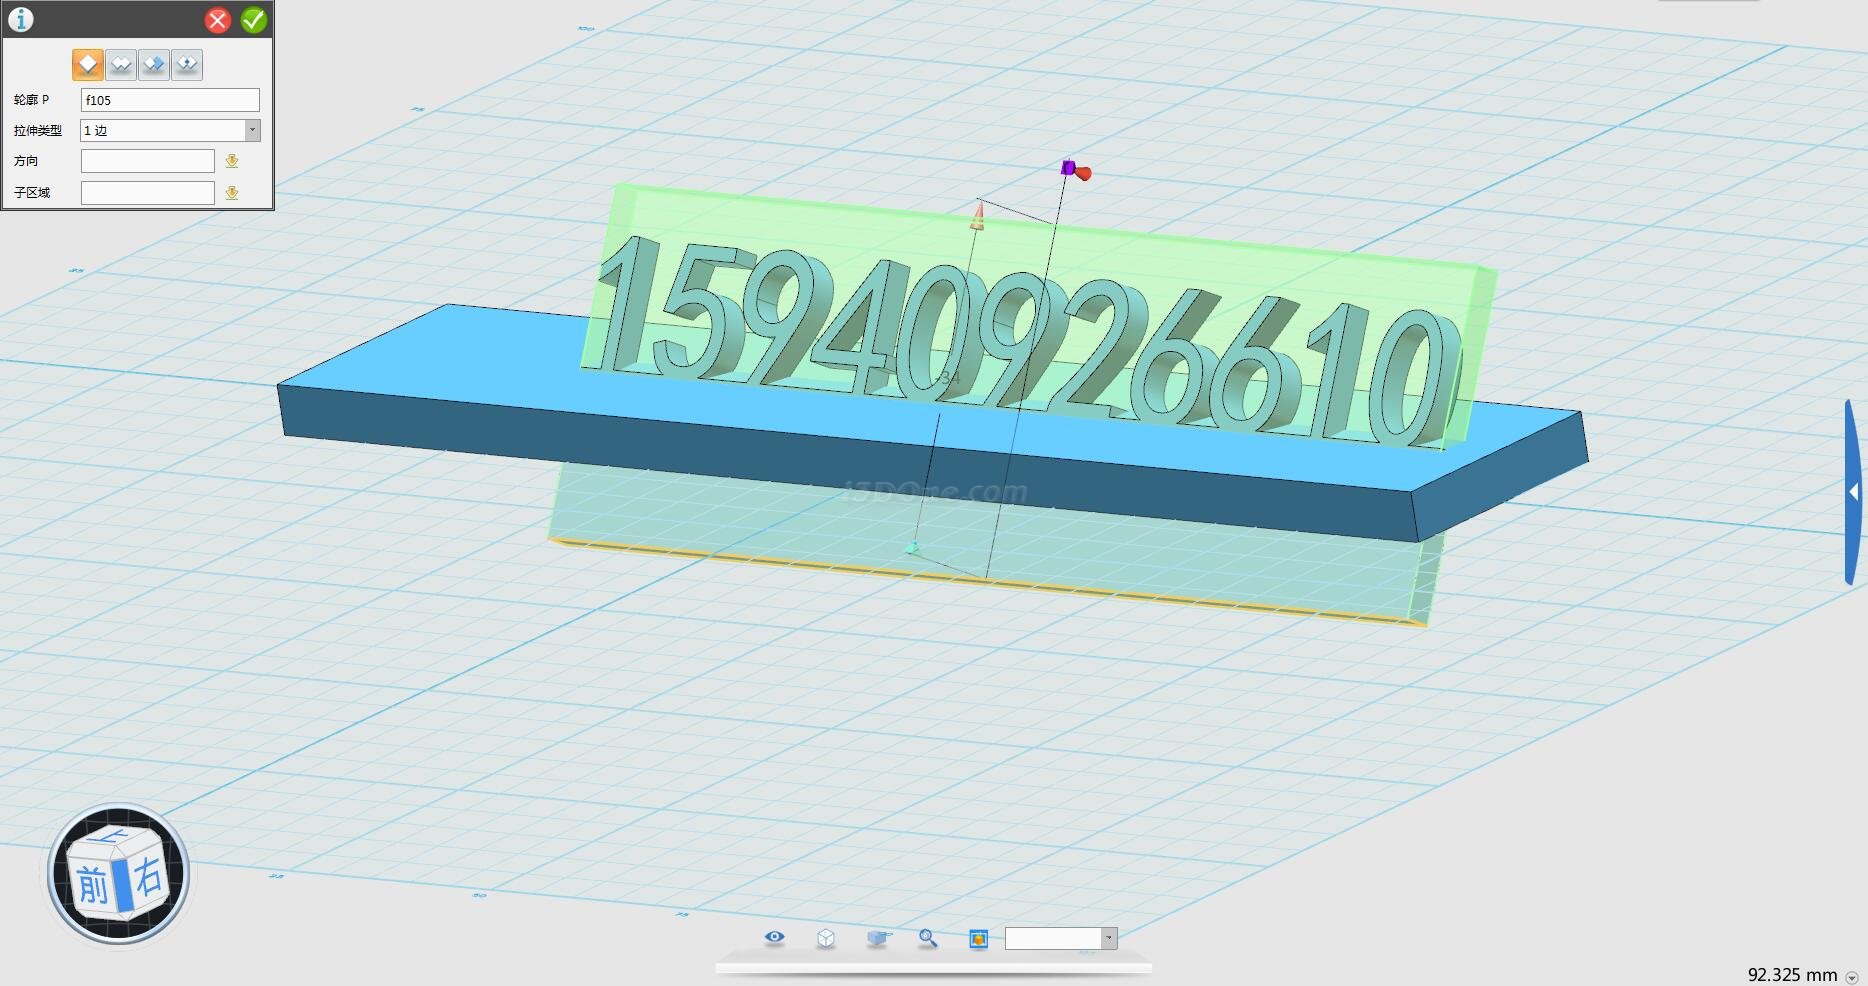1868x986 pixels.
Task: Open the info help icon in extrude dialog
Action: [21, 19]
